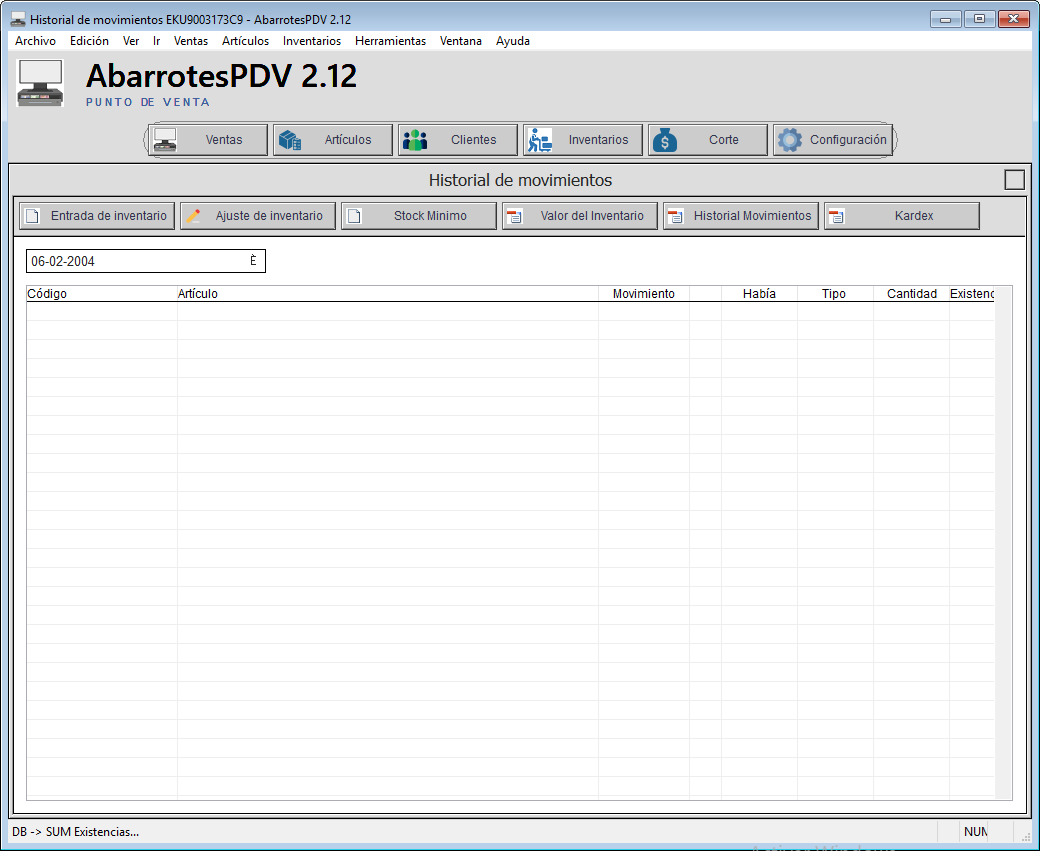Go to Ventas module button
The width and height of the screenshot is (1040, 851).
coord(208,140)
